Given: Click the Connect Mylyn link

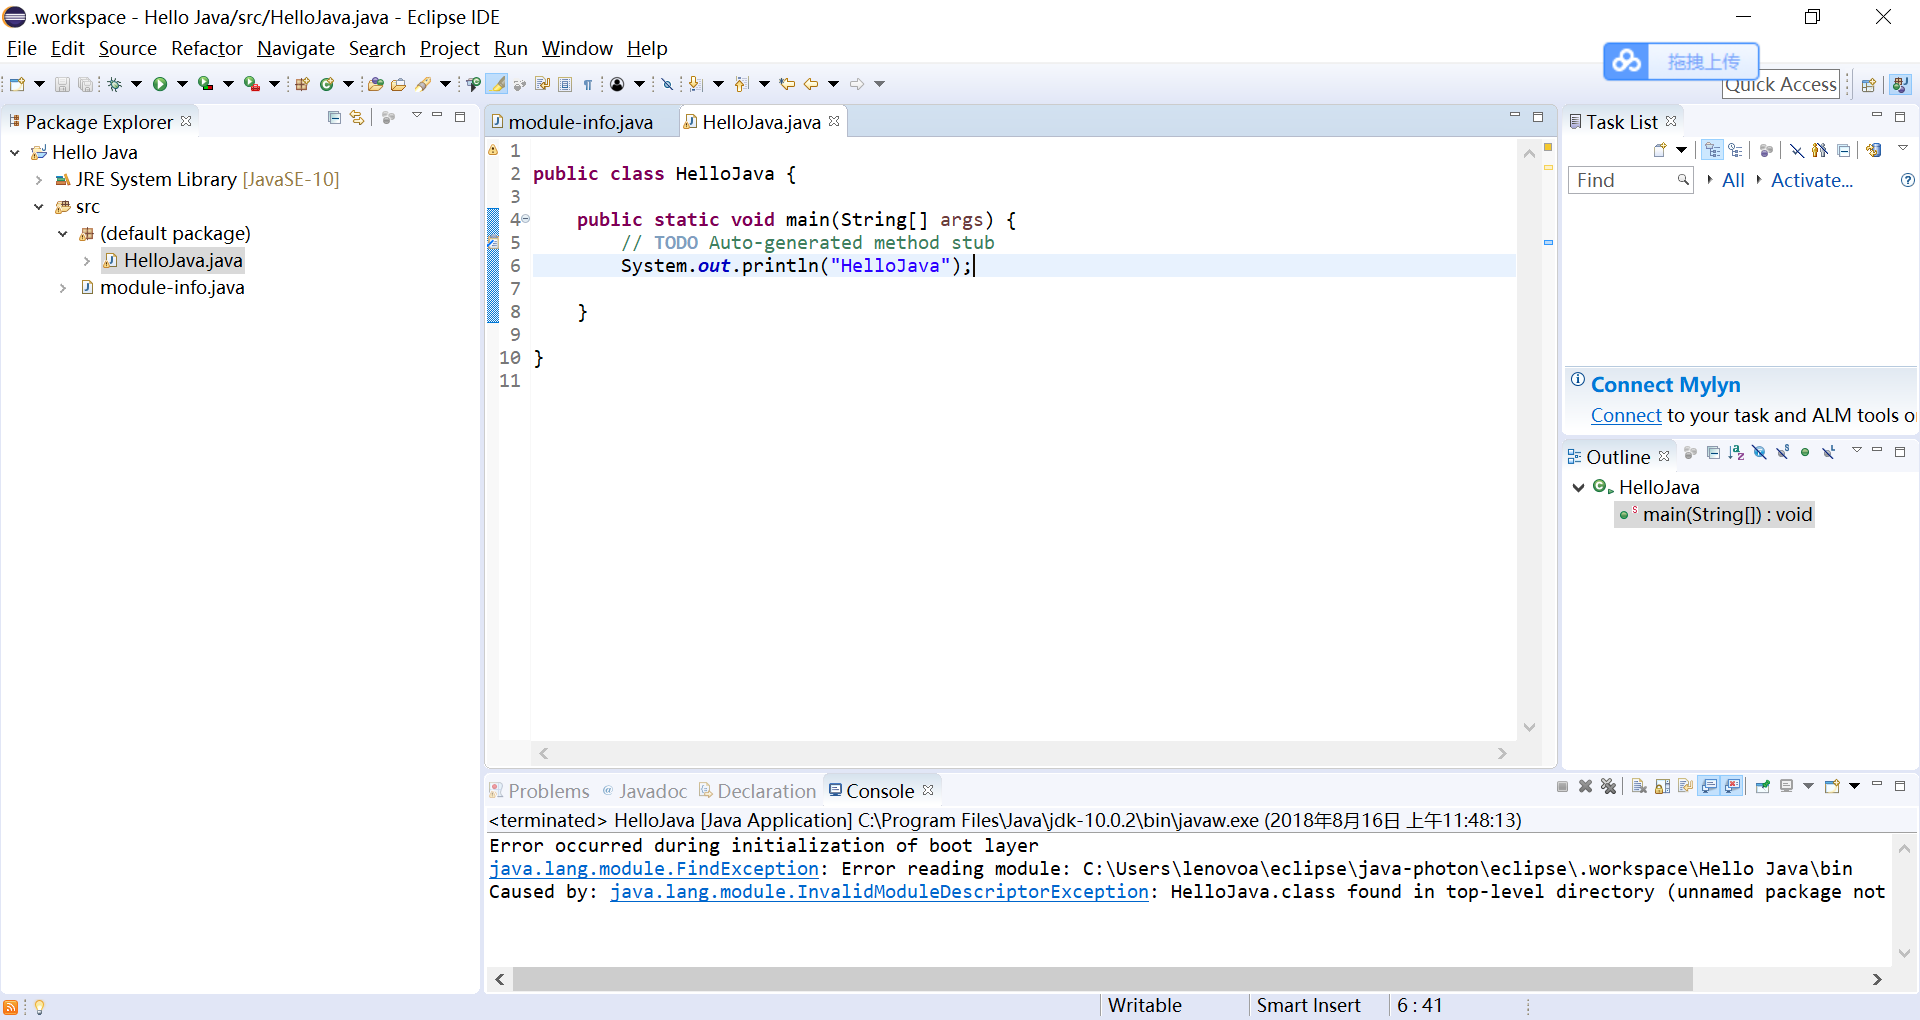Looking at the screenshot, I should pos(1626,416).
